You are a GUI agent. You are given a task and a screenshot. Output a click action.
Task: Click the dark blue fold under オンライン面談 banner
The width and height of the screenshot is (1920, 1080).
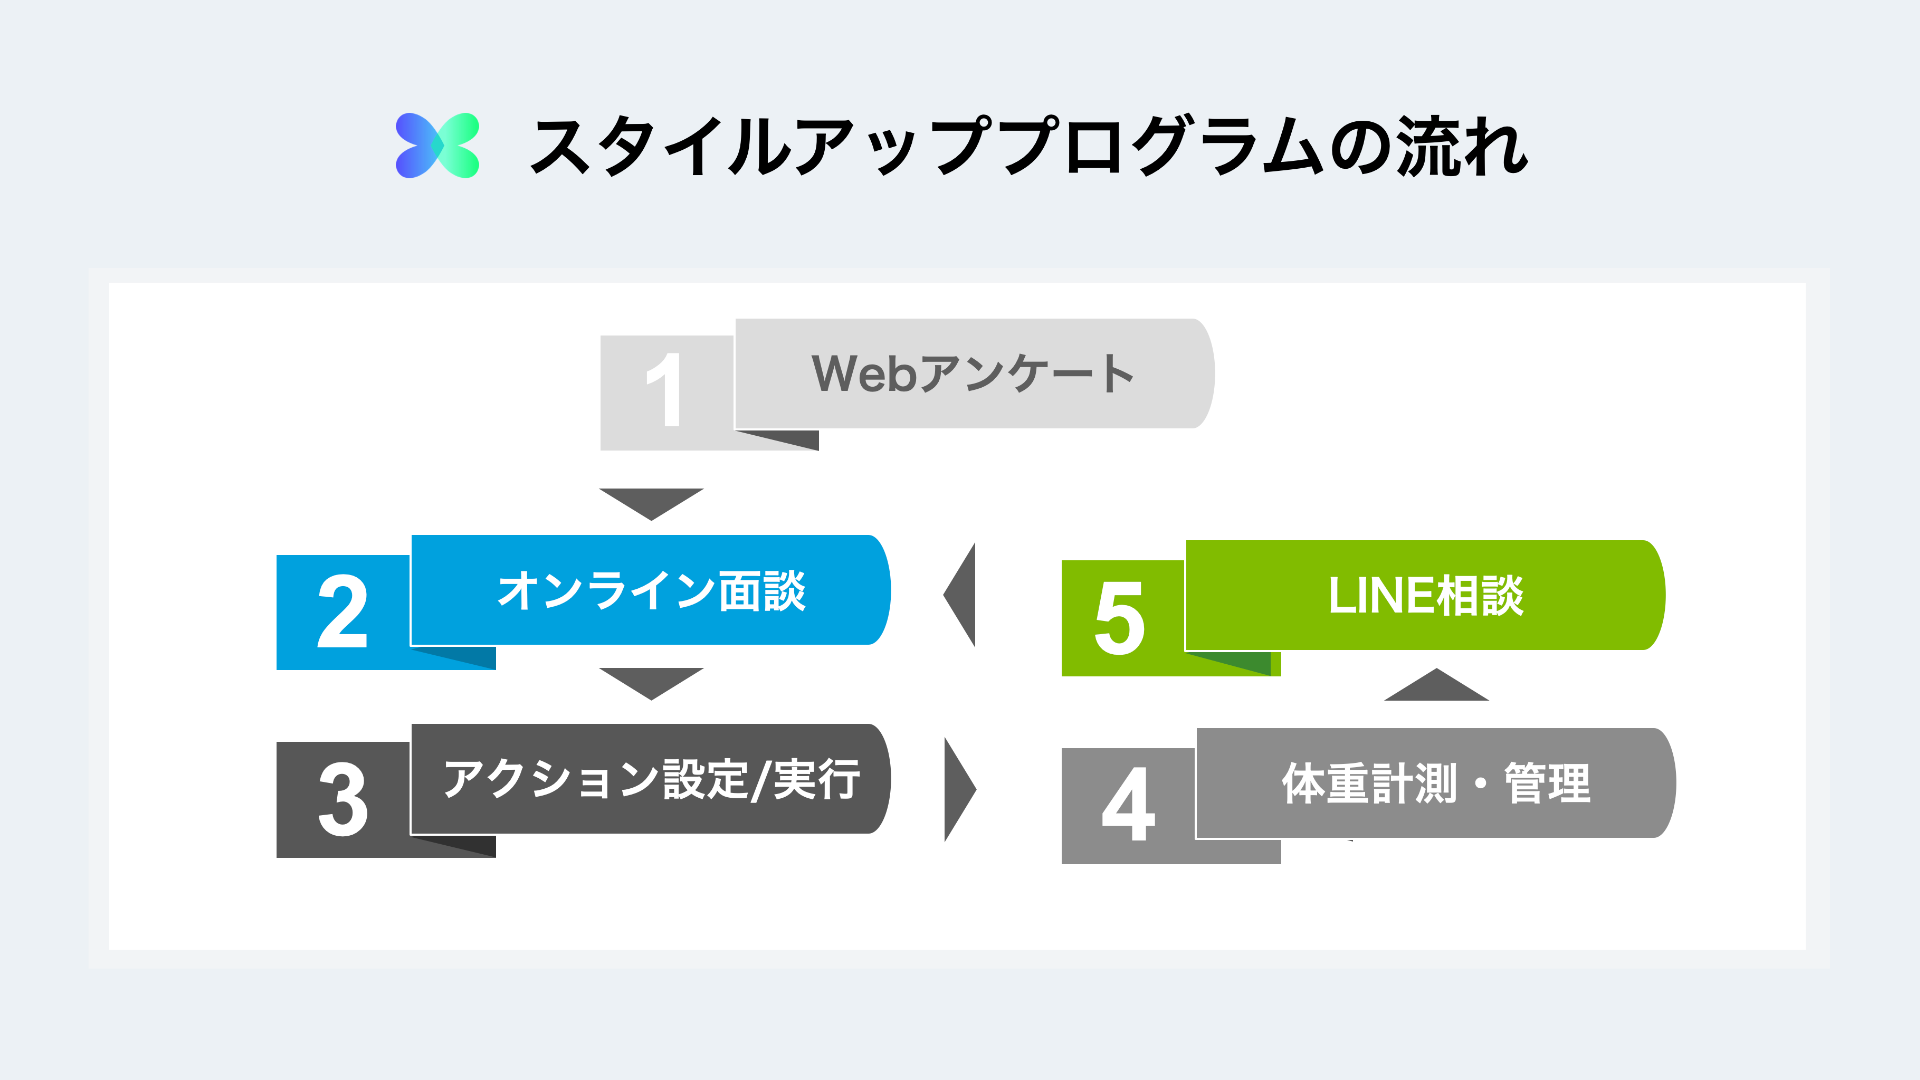tap(470, 658)
